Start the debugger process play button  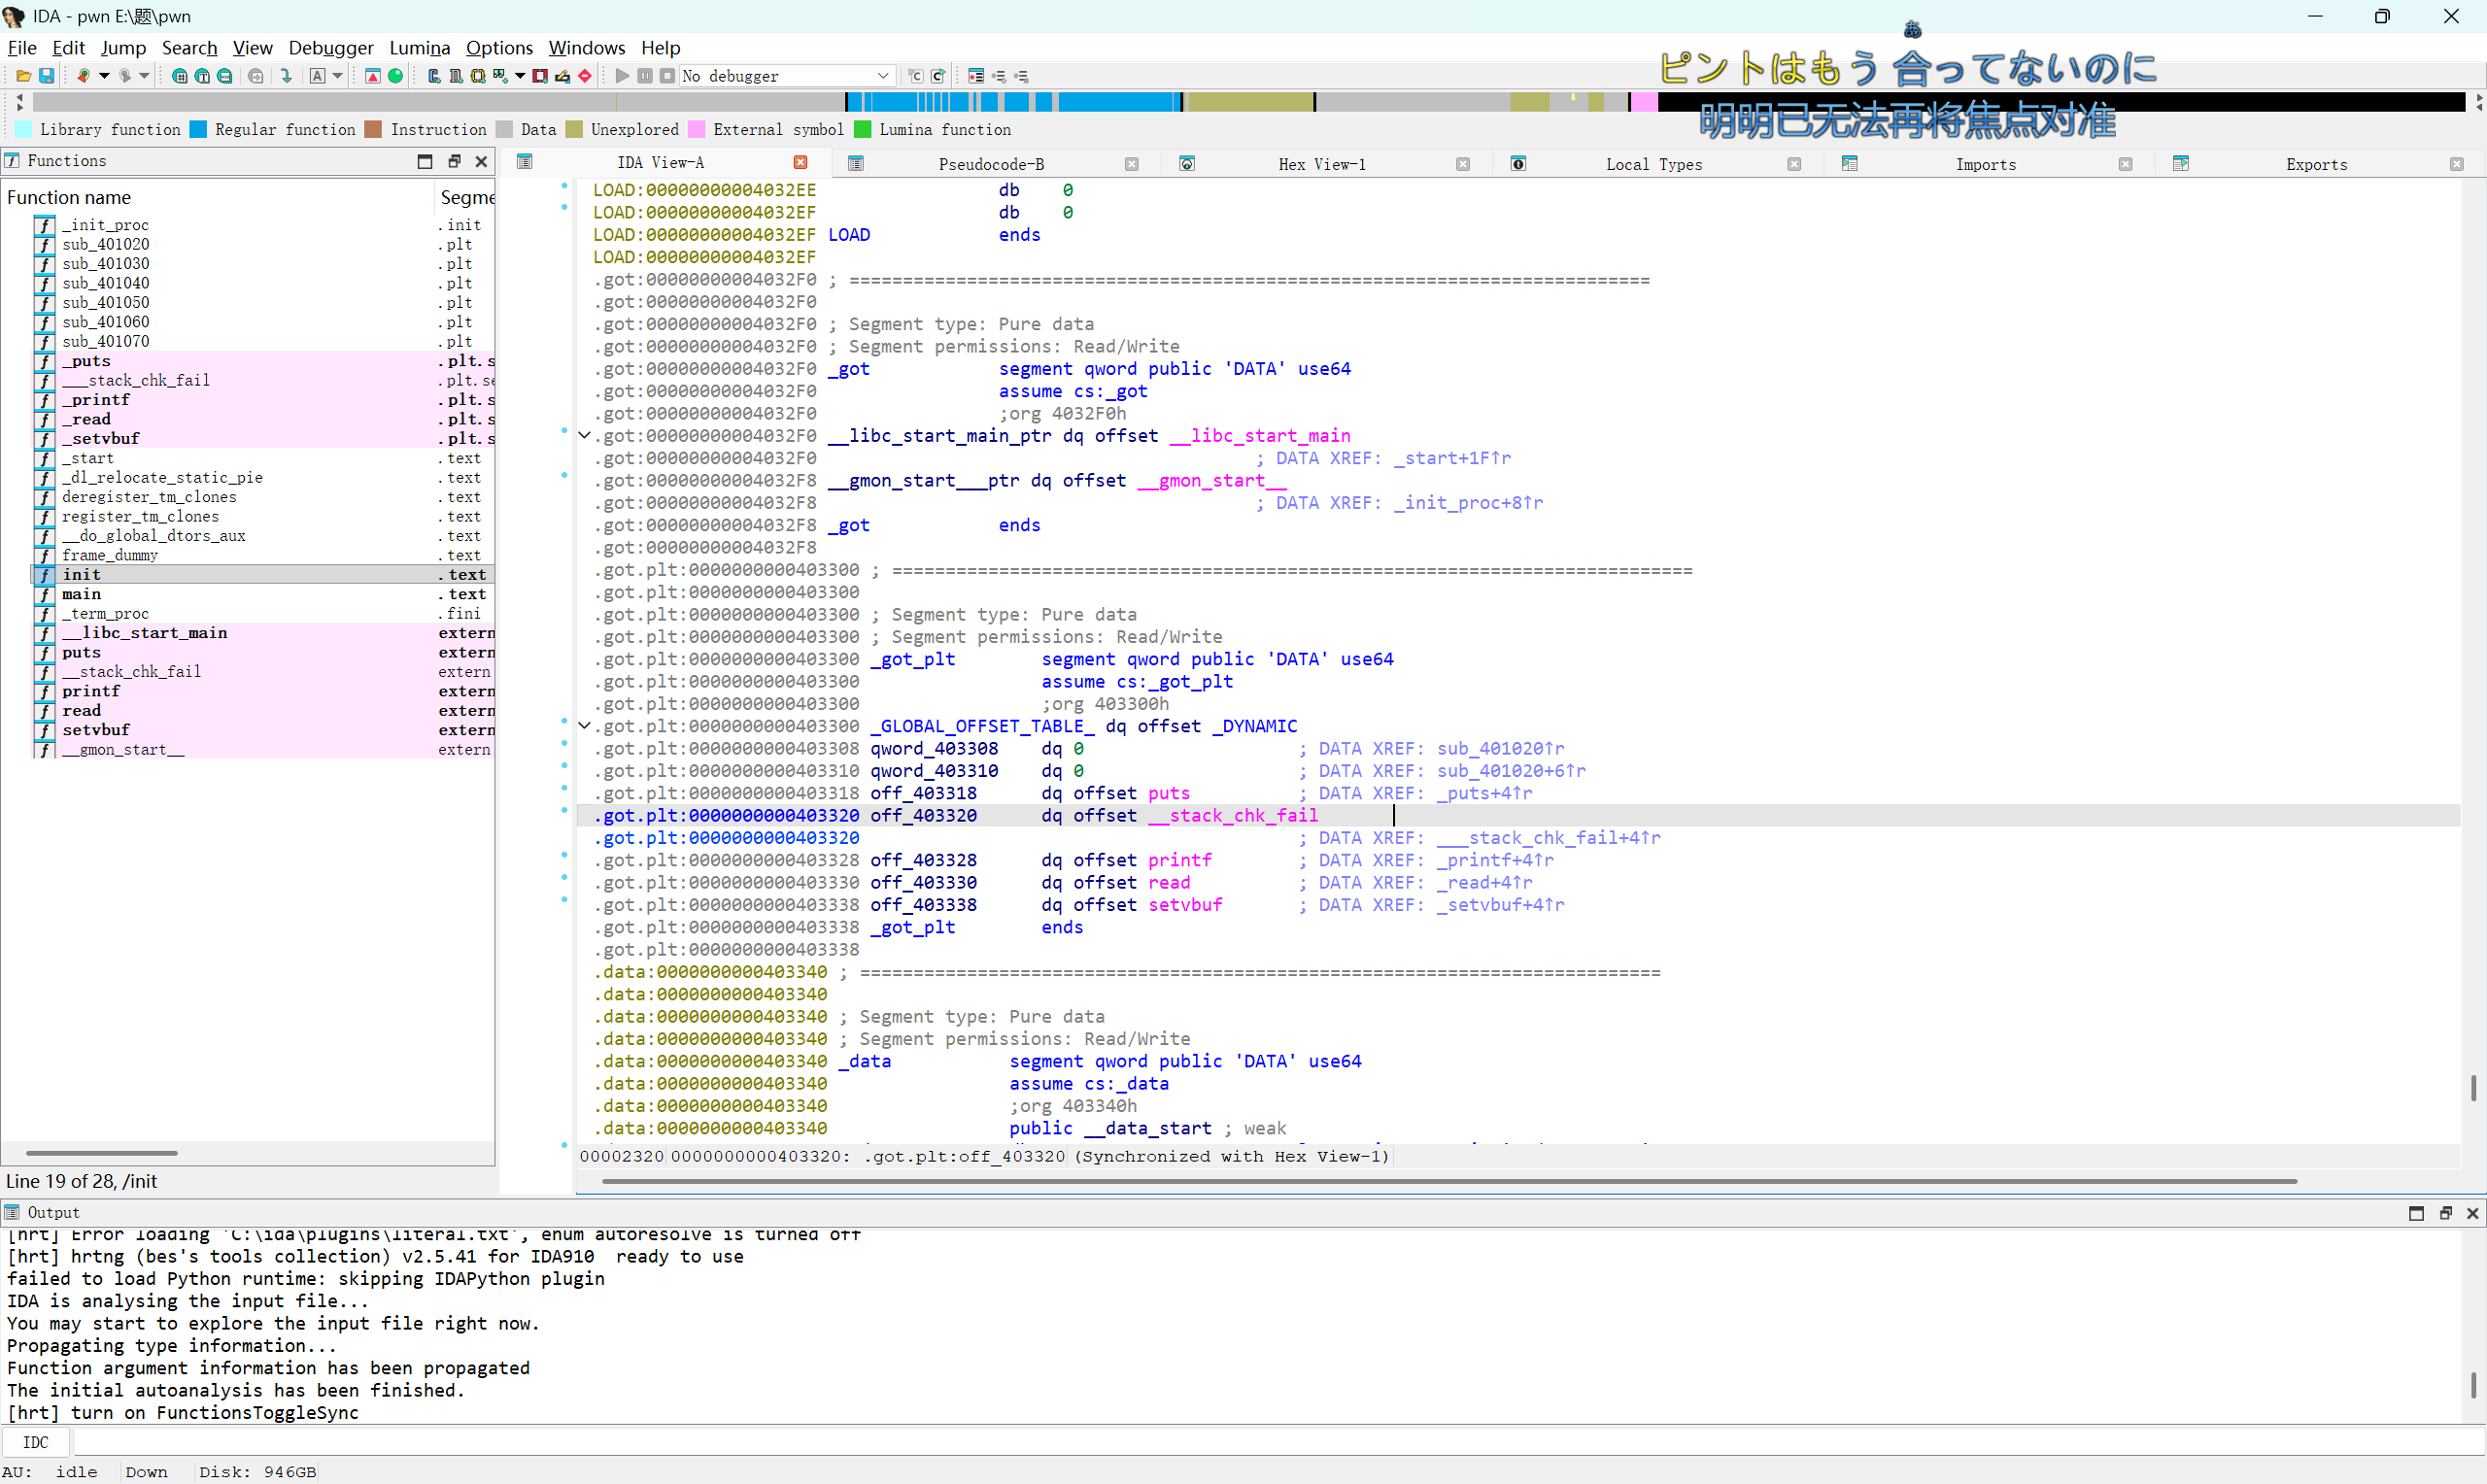pos(622,76)
